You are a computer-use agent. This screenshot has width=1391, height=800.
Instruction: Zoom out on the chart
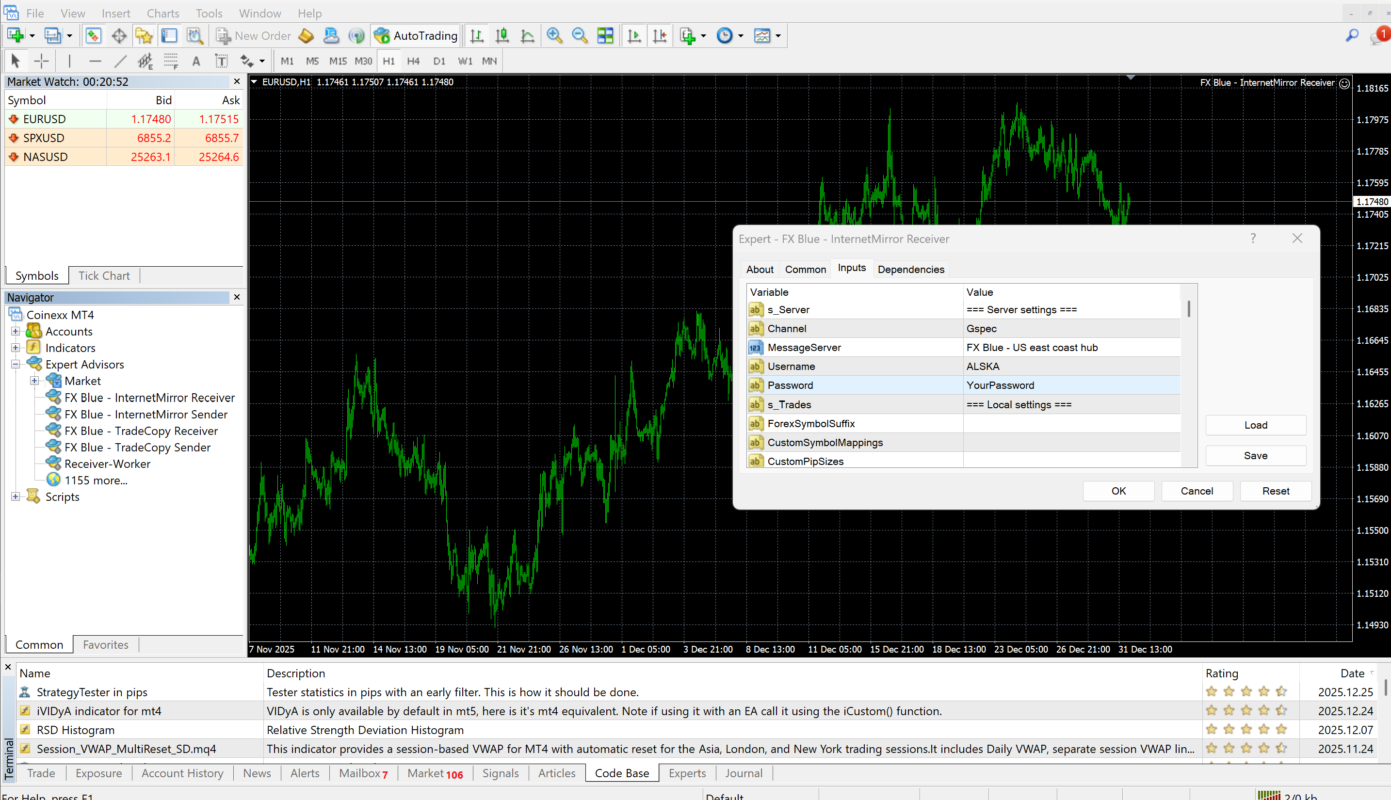pyautogui.click(x=579, y=36)
